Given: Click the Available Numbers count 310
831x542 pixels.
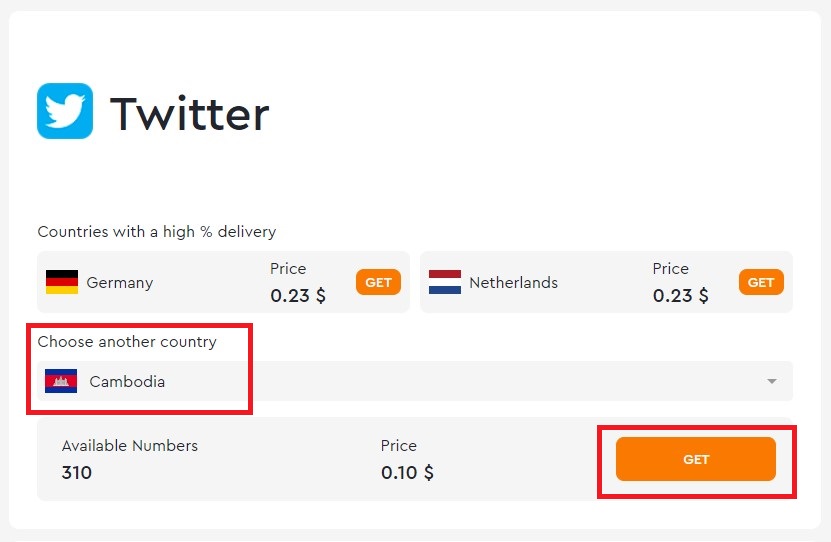Looking at the screenshot, I should tap(77, 472).
